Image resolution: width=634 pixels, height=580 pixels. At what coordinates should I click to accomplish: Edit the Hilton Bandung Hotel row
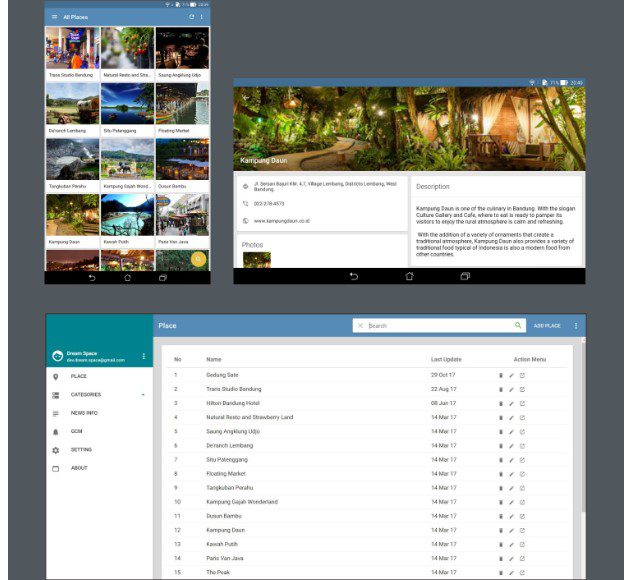511,404
